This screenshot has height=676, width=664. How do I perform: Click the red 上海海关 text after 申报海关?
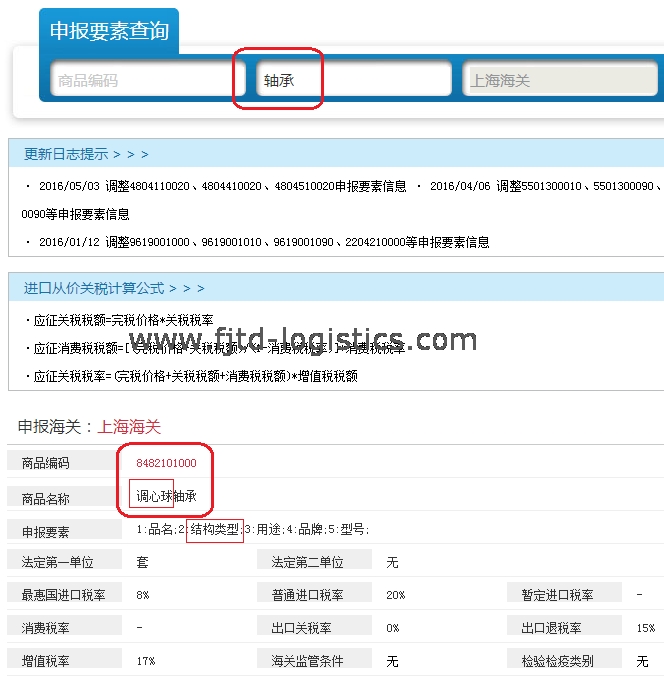click(x=128, y=426)
